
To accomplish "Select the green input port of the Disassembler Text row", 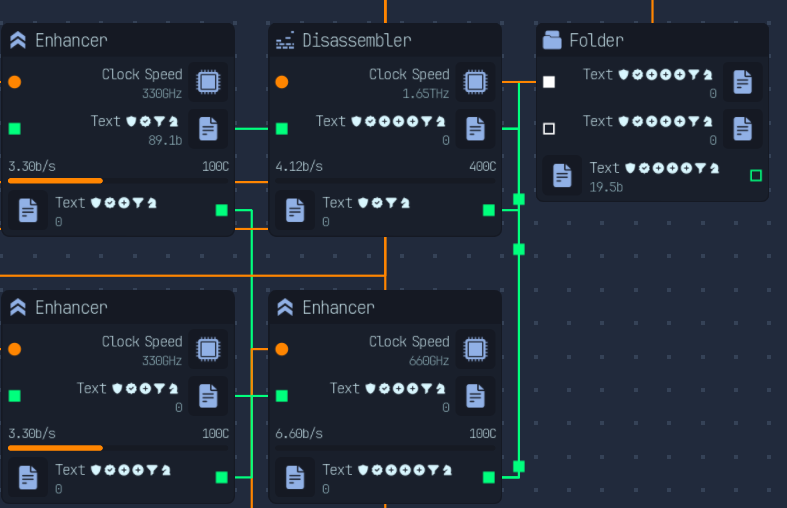I will click(282, 129).
